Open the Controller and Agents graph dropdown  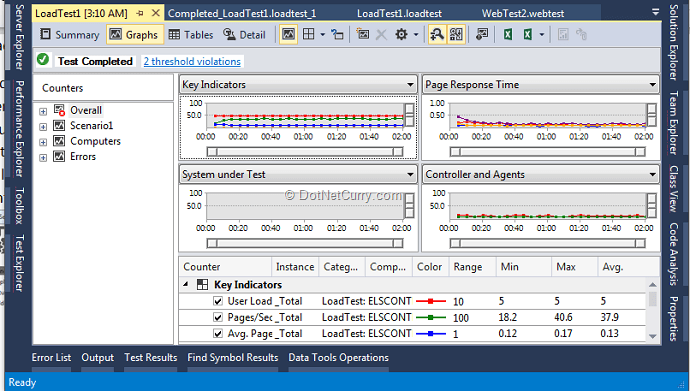click(x=653, y=175)
